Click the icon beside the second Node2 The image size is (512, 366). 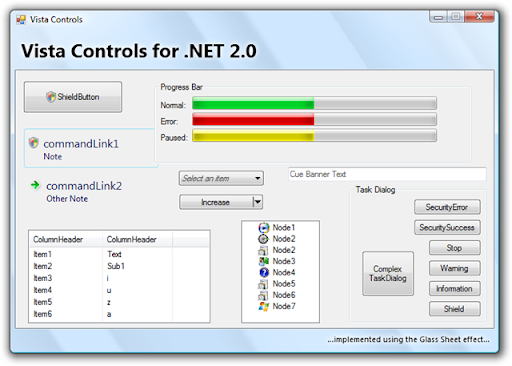tap(263, 250)
